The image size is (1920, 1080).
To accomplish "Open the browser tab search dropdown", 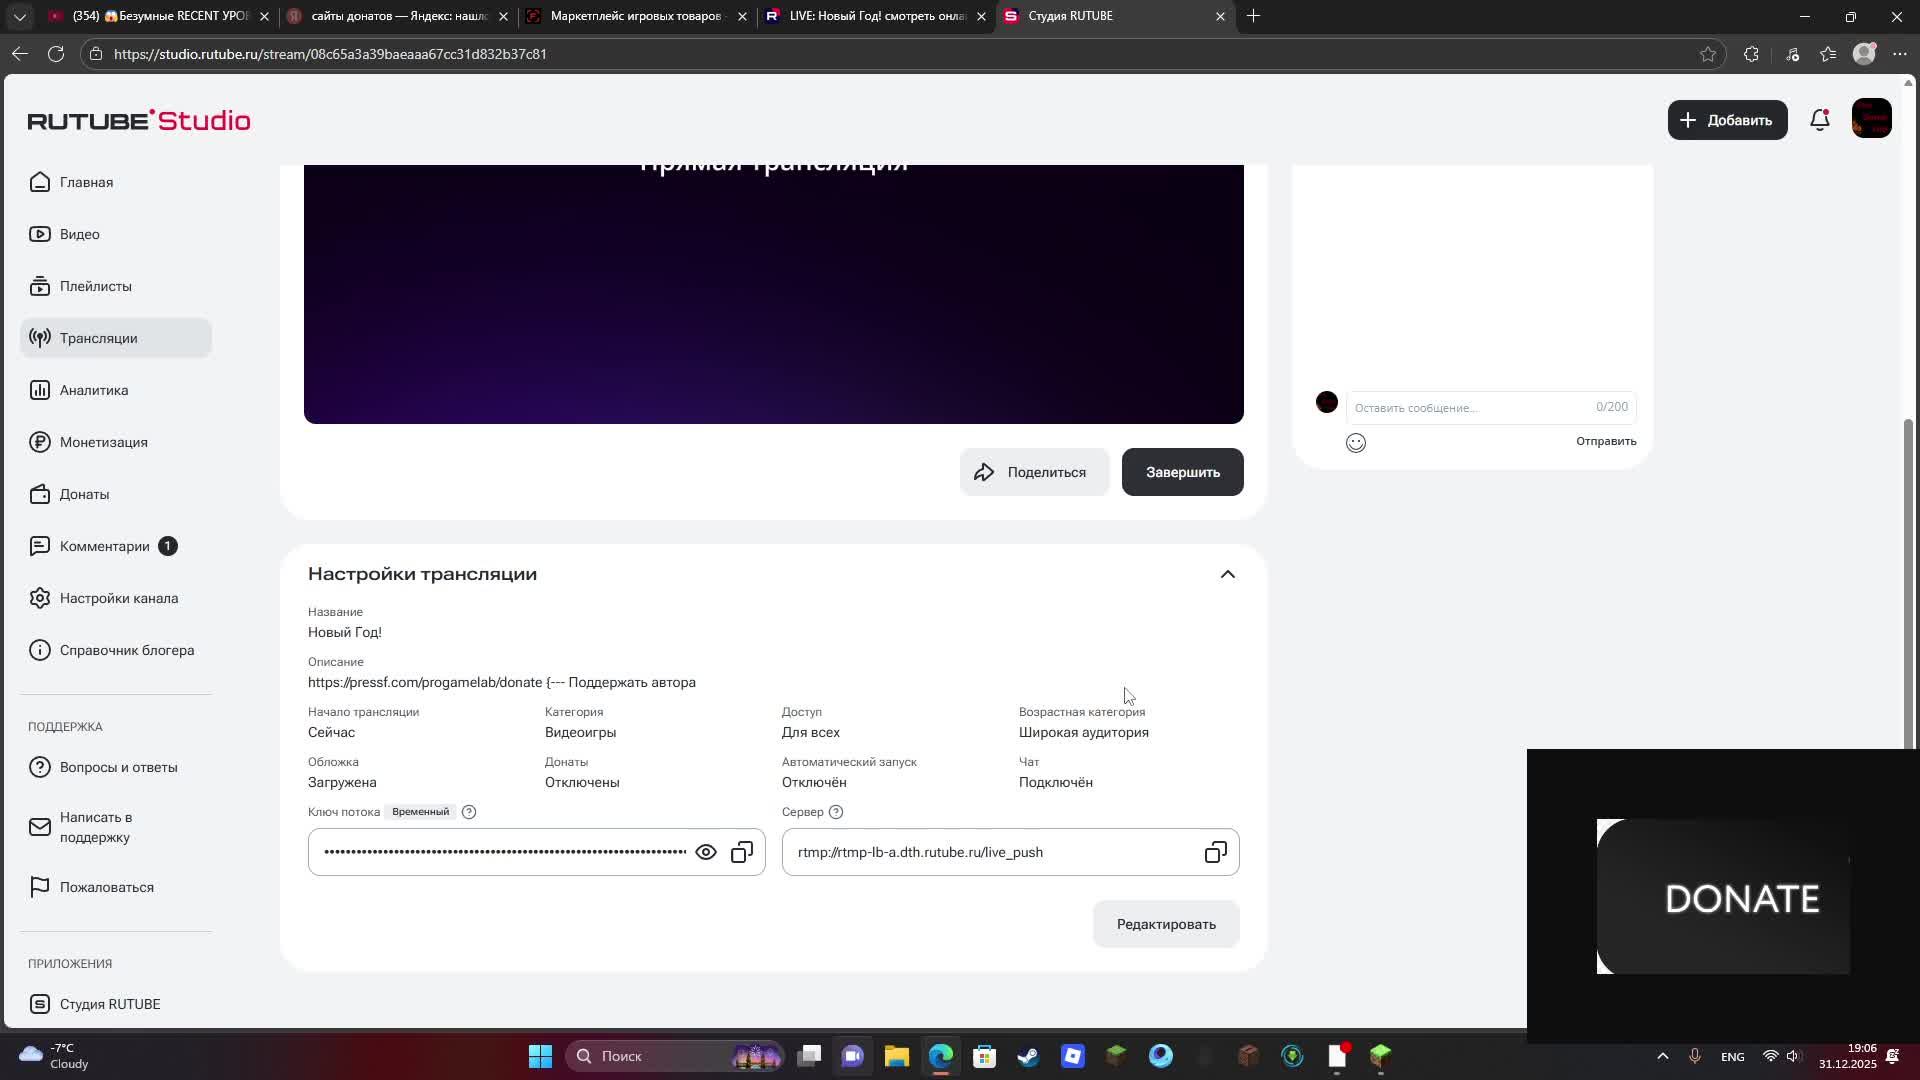I will coord(20,16).
